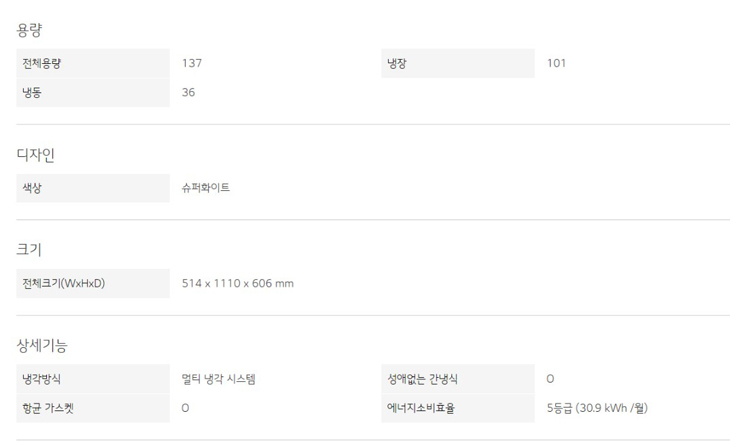Click the total capacity value 137
This screenshot has width=730, height=441.
tap(192, 63)
